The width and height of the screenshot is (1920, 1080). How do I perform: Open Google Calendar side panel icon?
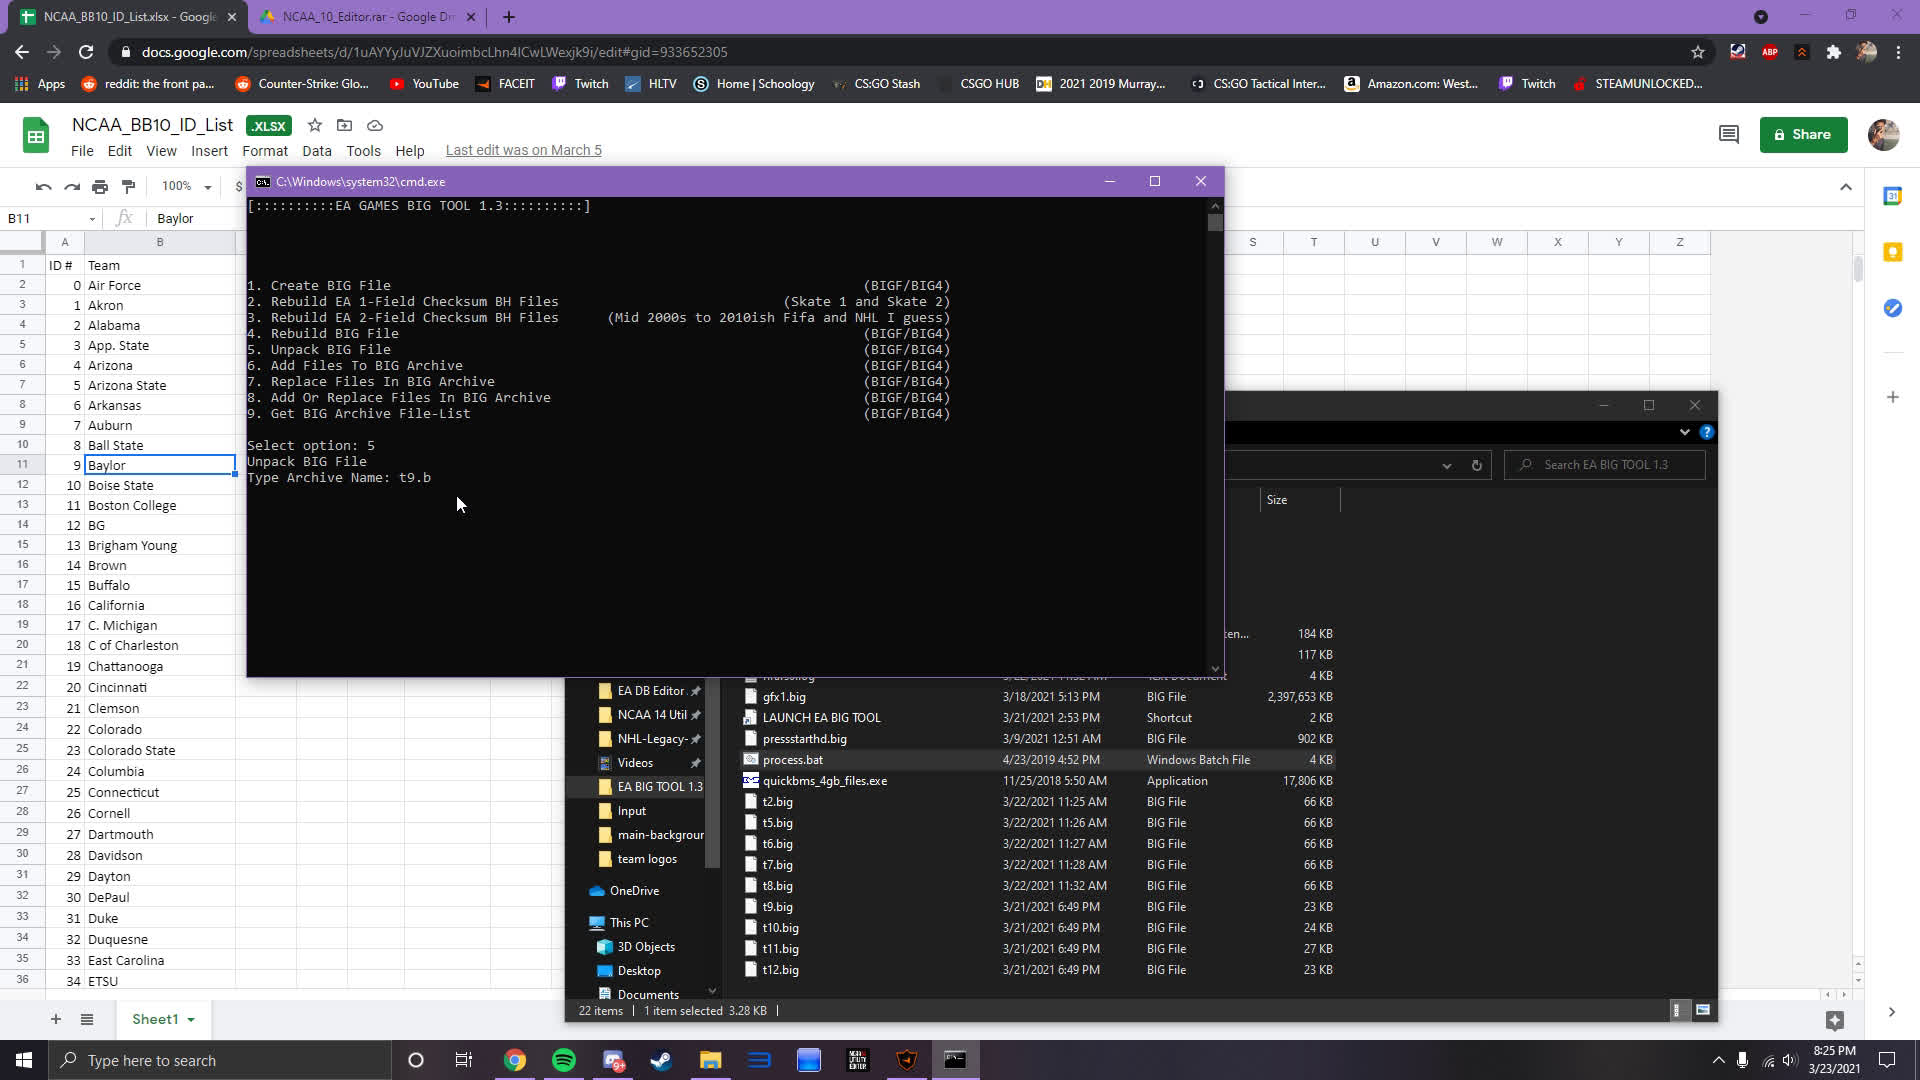tap(1892, 197)
